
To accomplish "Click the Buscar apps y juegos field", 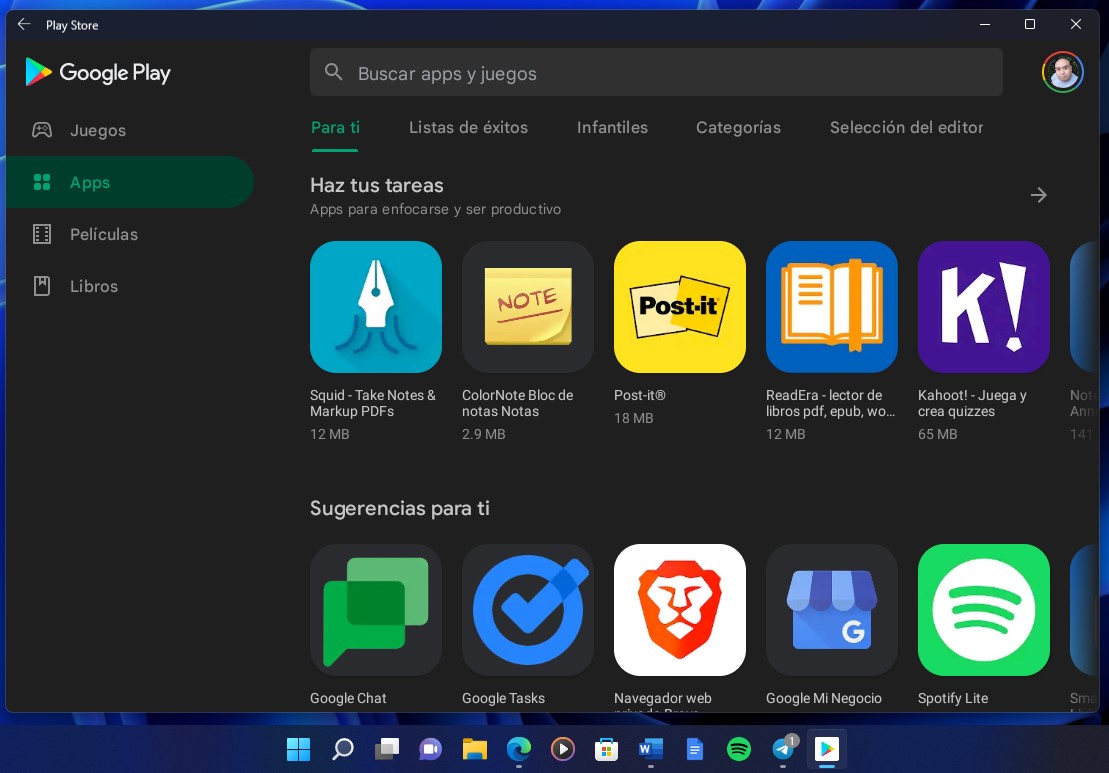I will [655, 73].
